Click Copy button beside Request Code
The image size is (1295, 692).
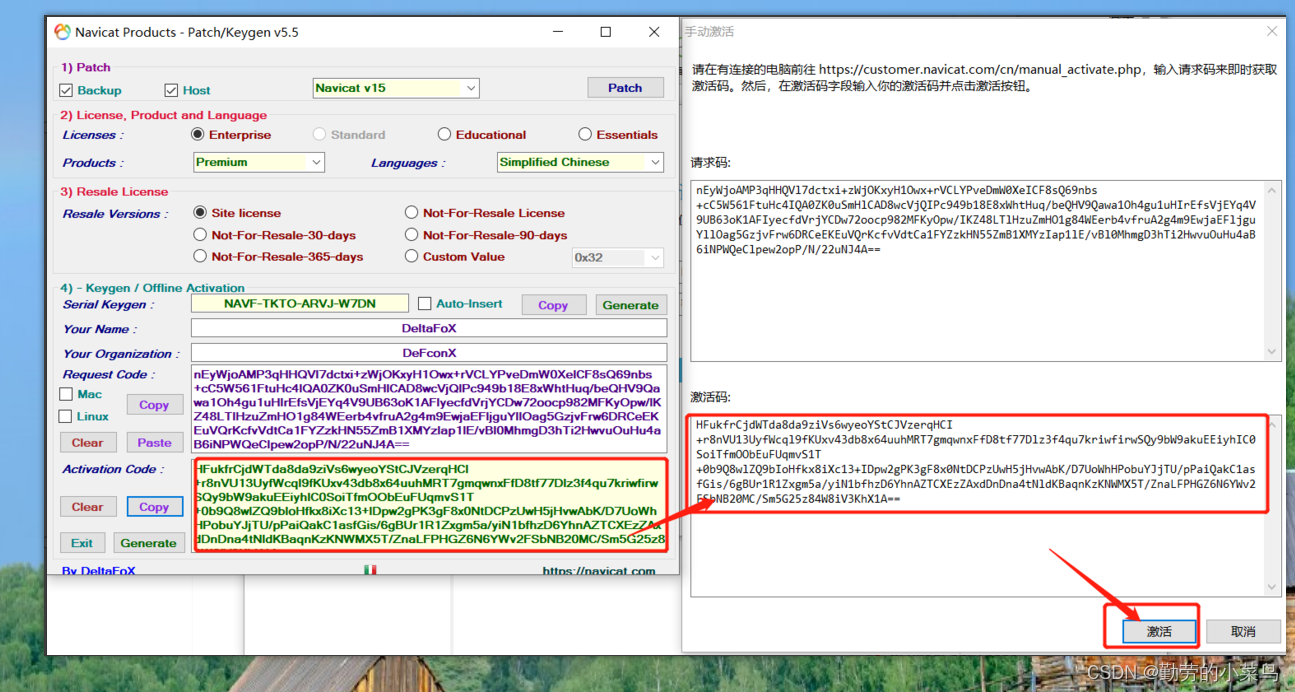point(154,405)
